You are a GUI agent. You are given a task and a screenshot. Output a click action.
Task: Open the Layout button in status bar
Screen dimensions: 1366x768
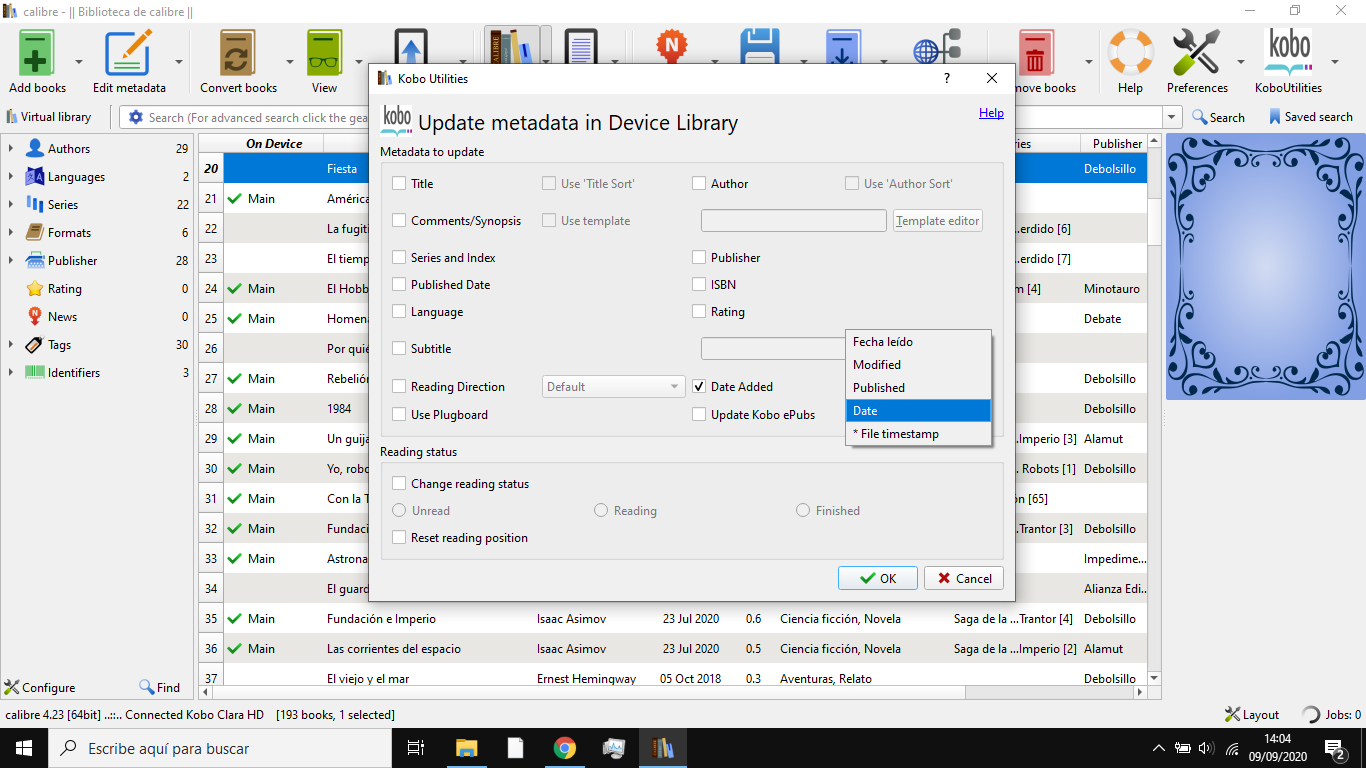click(1252, 714)
